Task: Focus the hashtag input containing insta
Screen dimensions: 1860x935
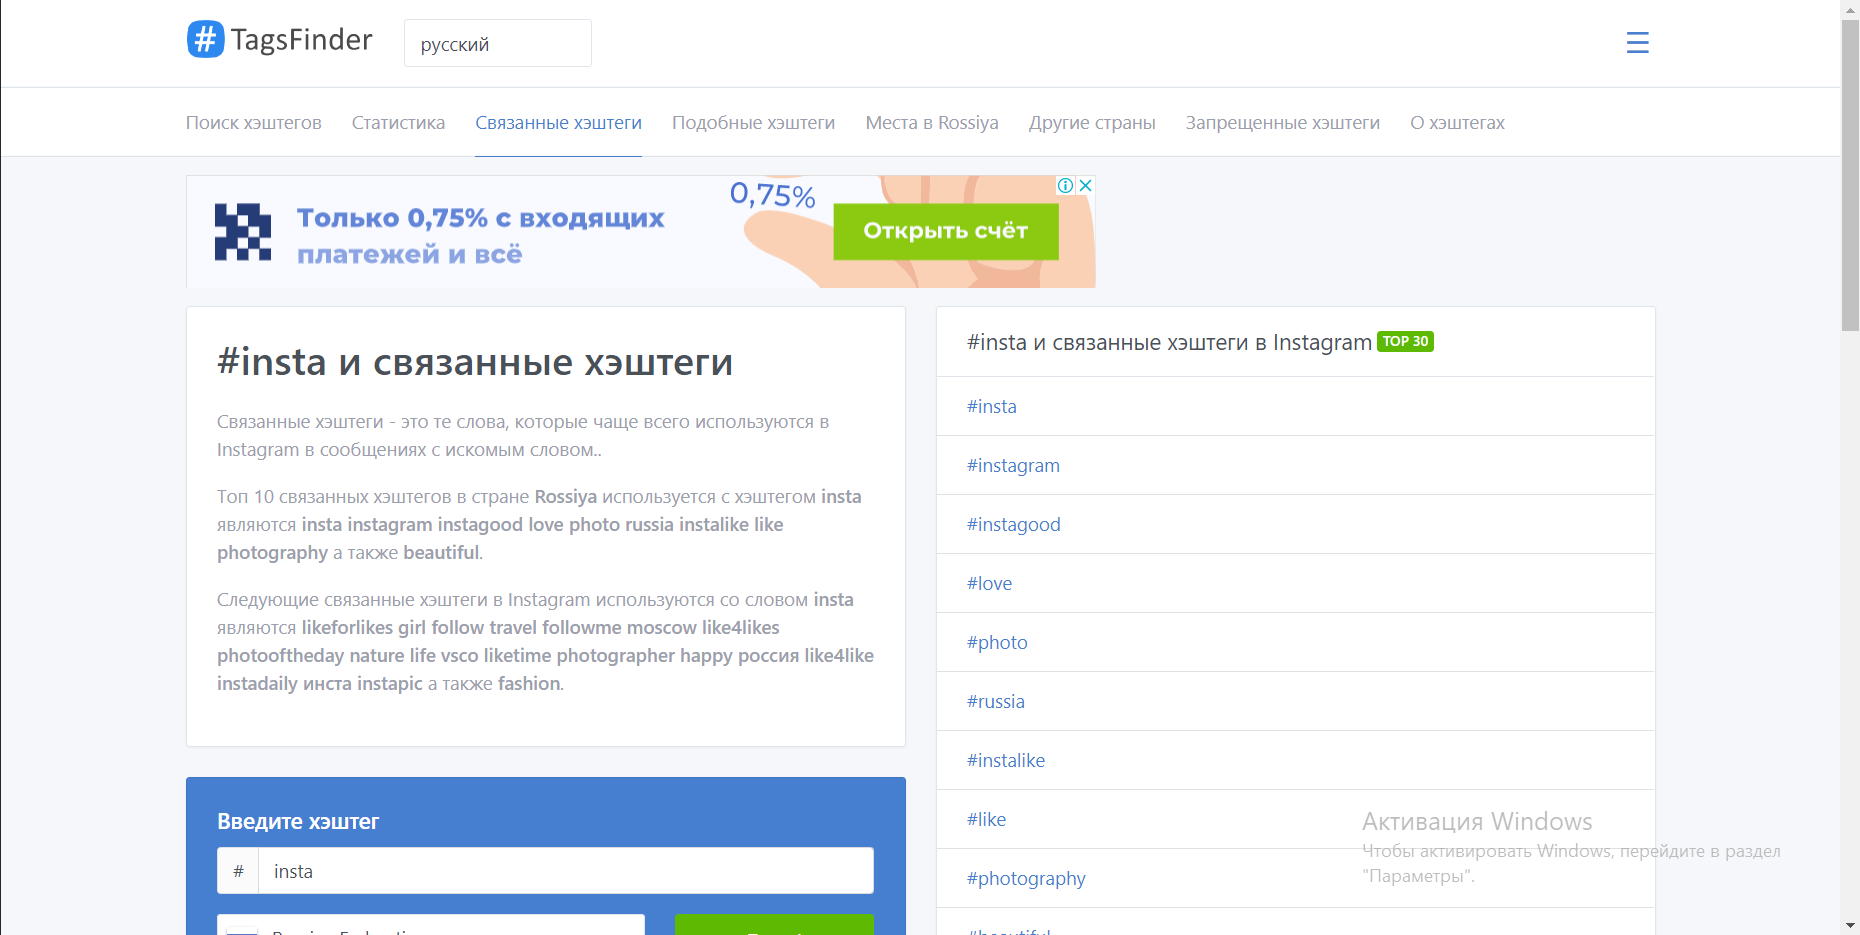Action: [566, 871]
